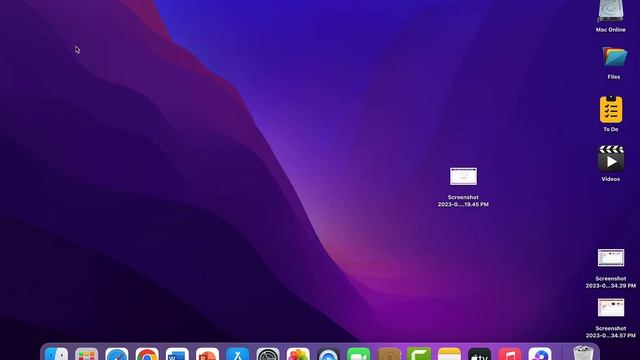The width and height of the screenshot is (640, 360).
Task: Open FaceTime in the Dock
Action: (358, 354)
